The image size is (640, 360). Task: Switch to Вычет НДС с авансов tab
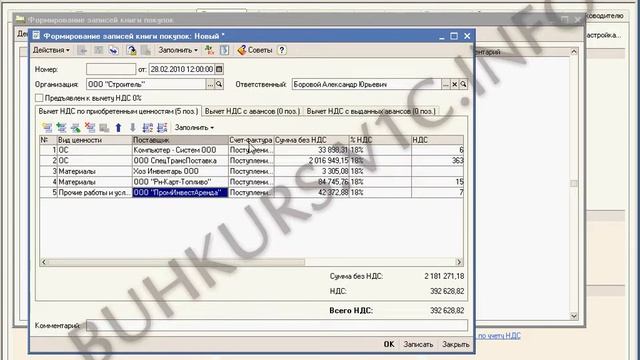click(252, 111)
